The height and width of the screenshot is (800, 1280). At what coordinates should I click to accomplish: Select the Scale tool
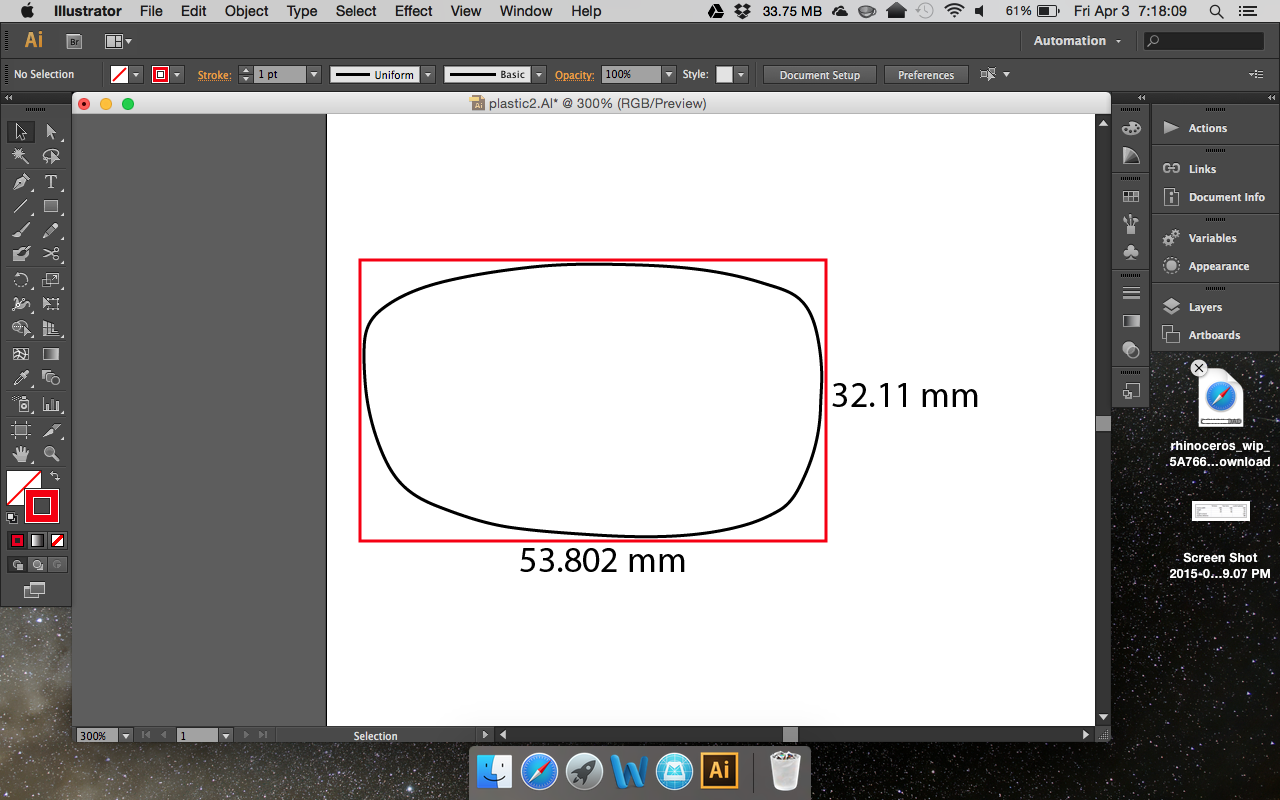click(51, 280)
